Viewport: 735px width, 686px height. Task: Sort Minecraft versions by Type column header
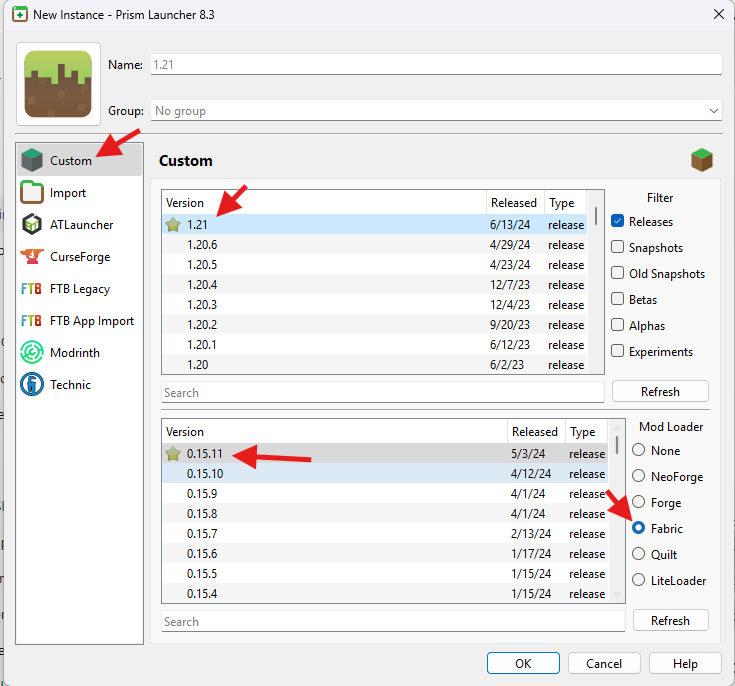(x=565, y=203)
